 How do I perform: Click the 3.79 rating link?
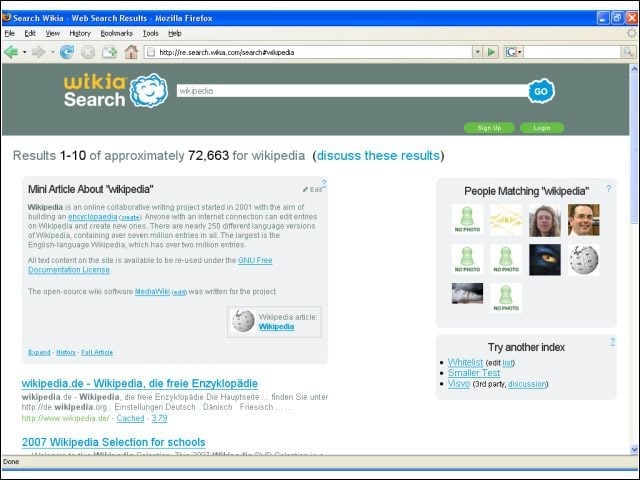point(159,418)
